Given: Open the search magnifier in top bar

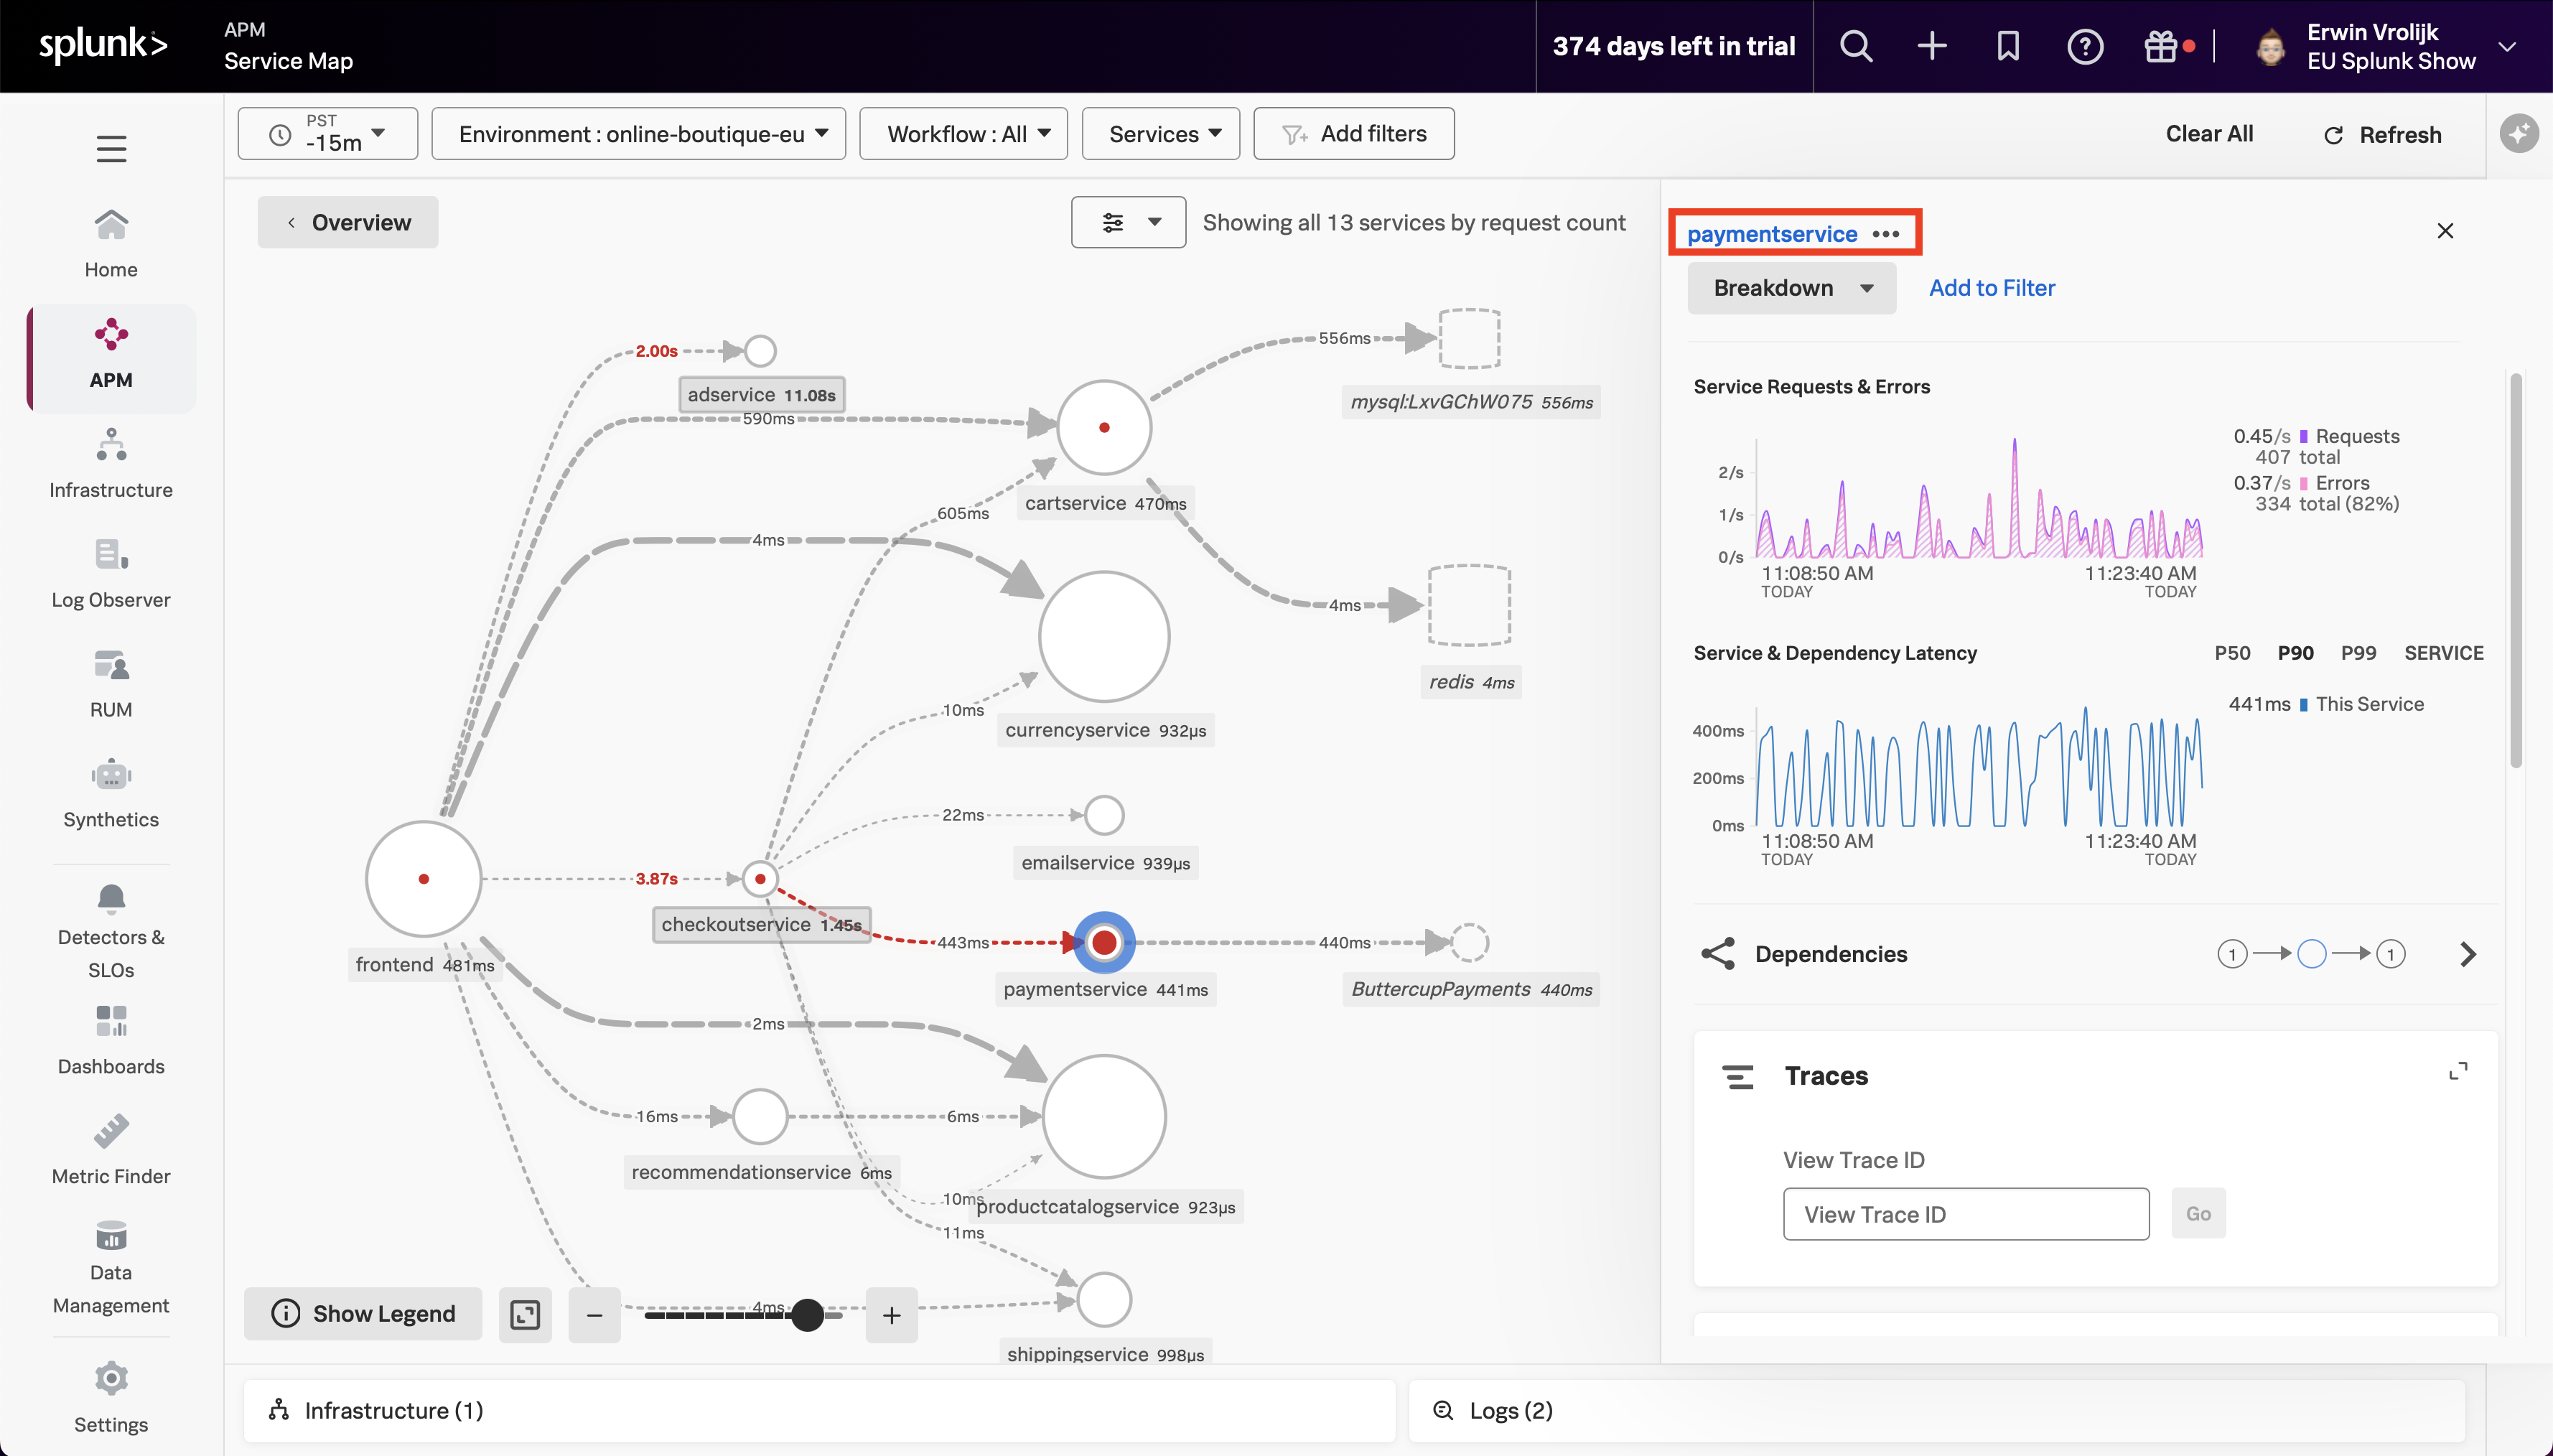Looking at the screenshot, I should coord(1856,46).
